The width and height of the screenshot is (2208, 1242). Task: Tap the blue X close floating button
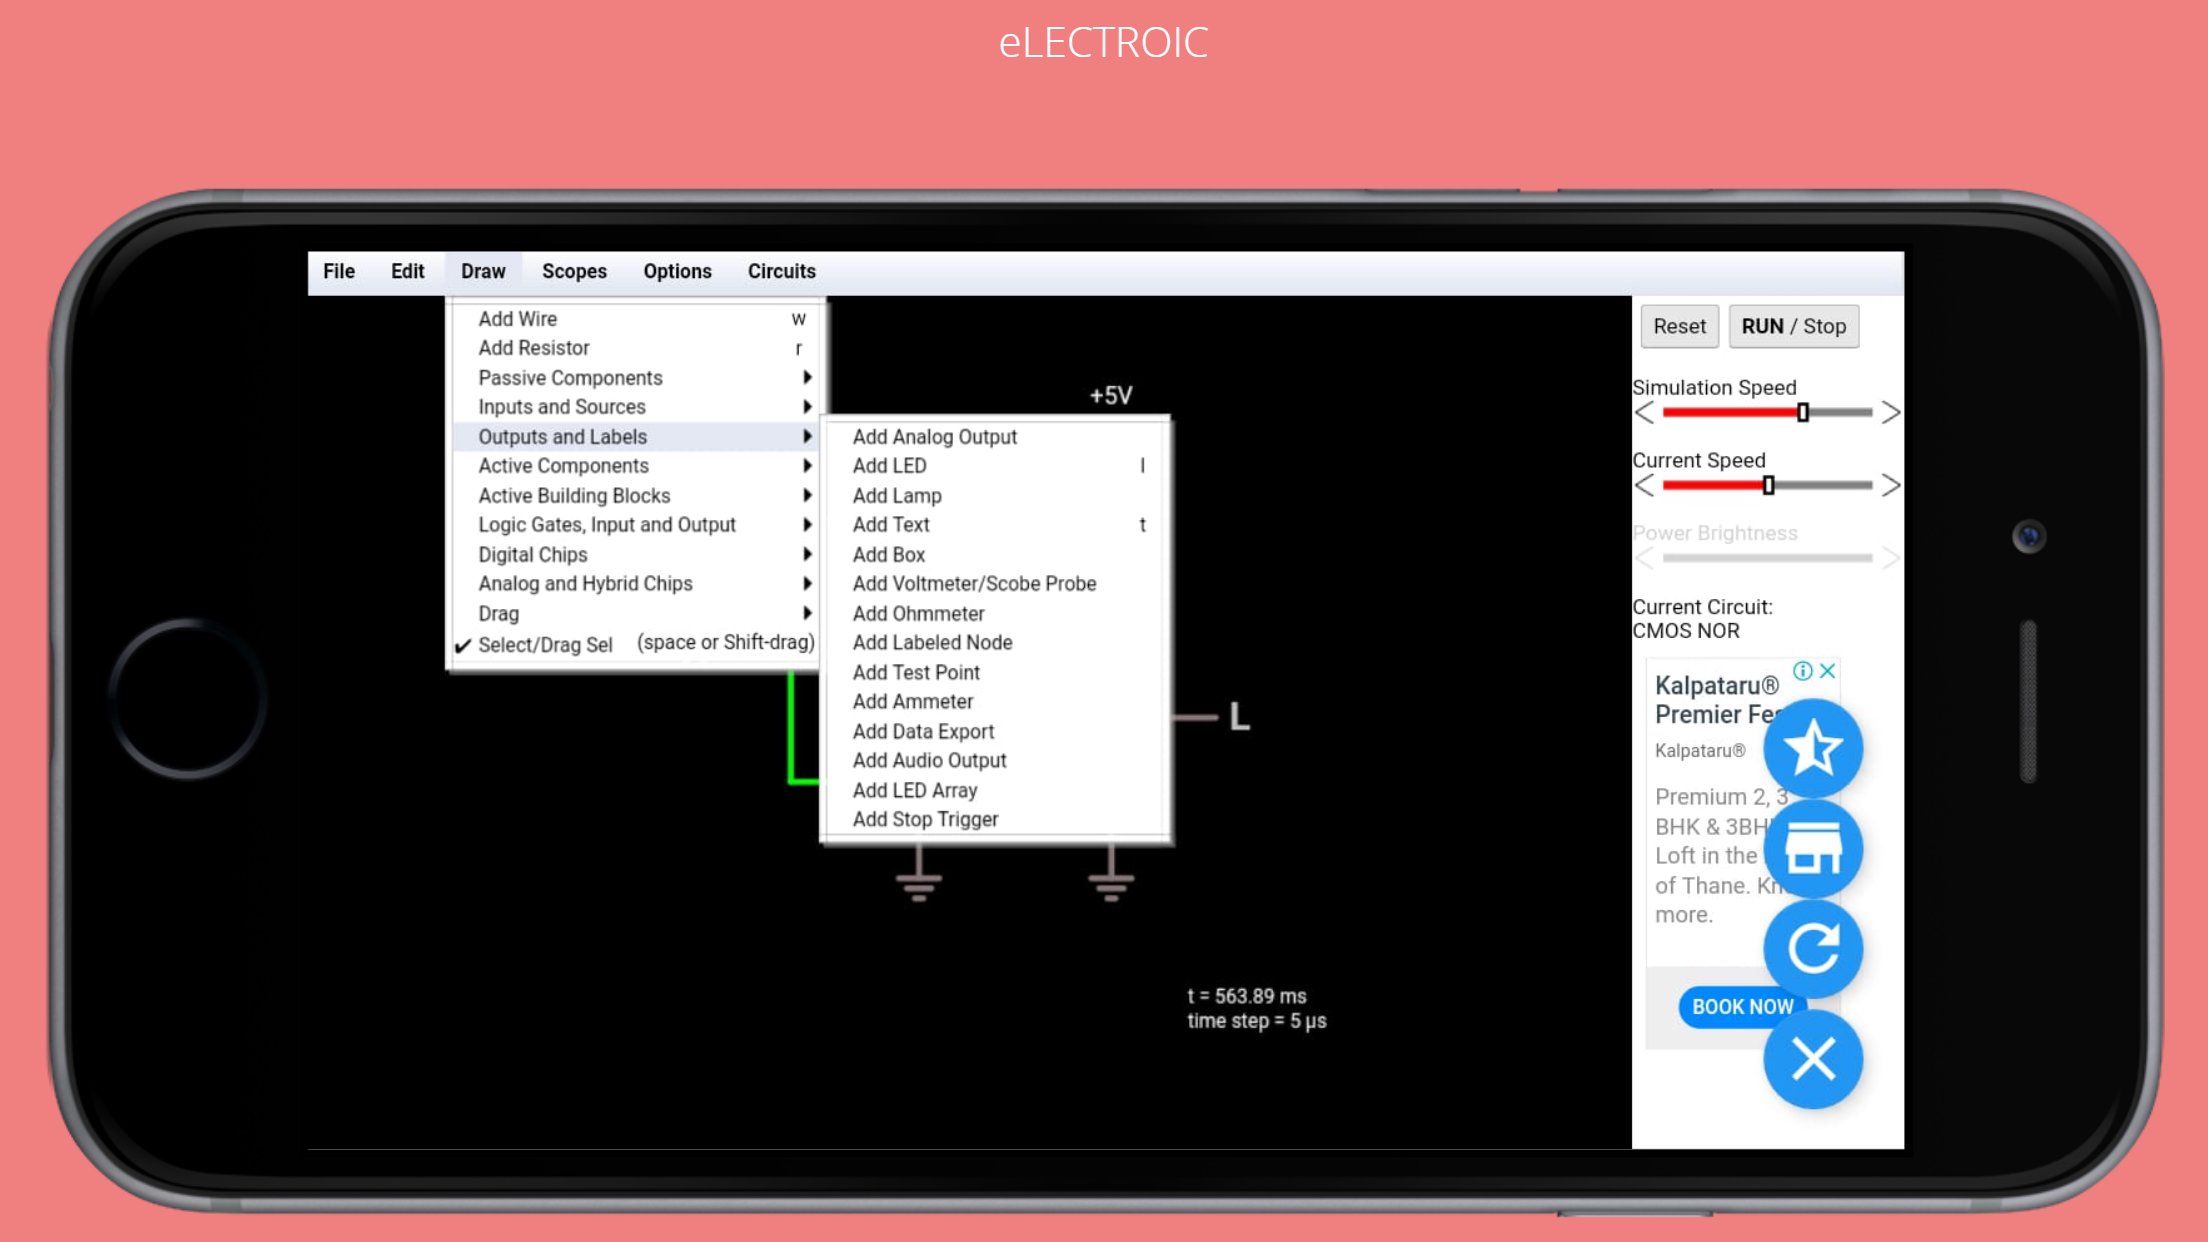point(1812,1059)
